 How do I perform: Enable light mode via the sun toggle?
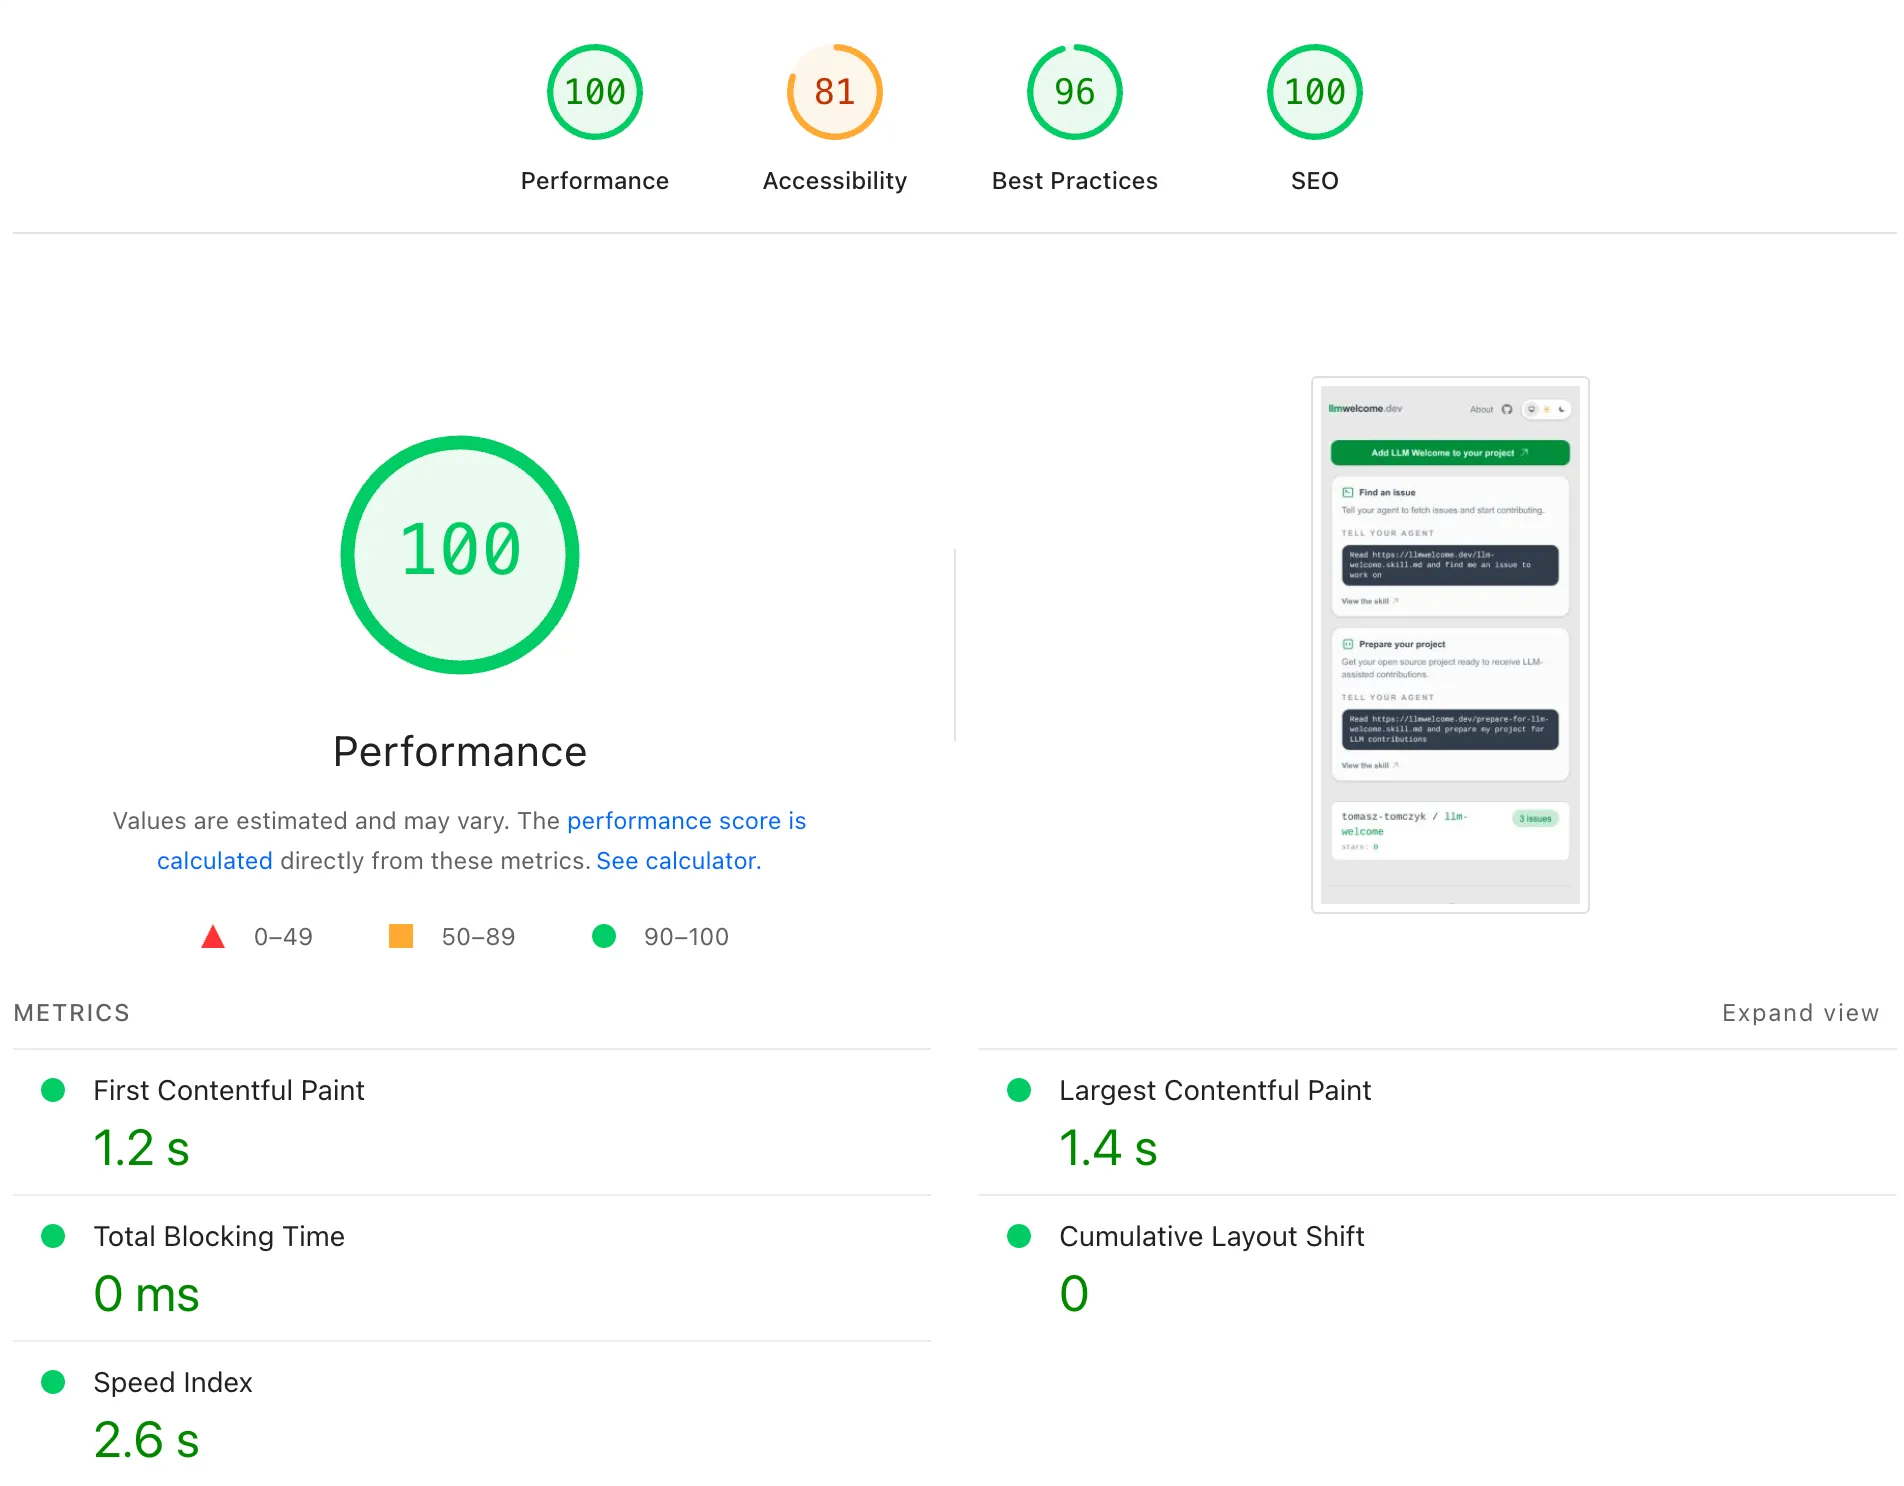[x=1547, y=409]
